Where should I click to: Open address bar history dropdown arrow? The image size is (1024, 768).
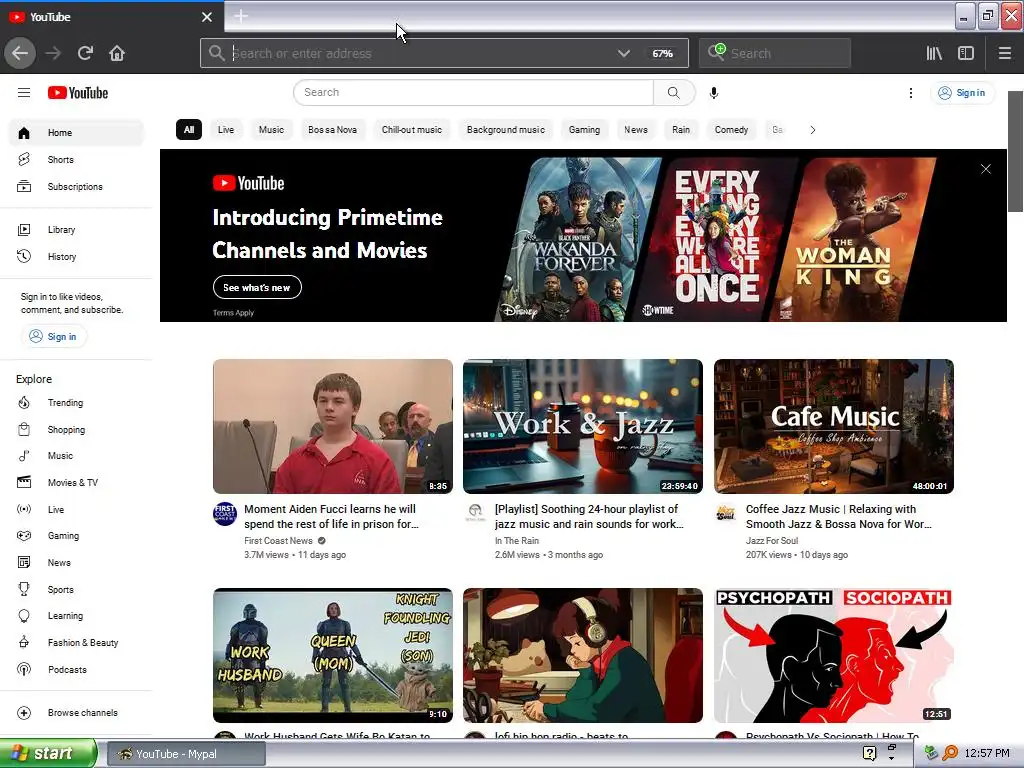point(624,54)
